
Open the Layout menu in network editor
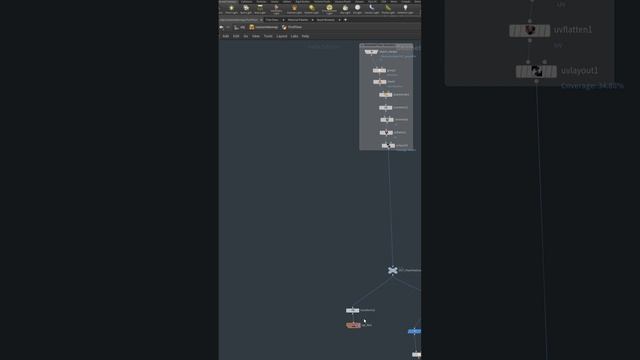282,36
